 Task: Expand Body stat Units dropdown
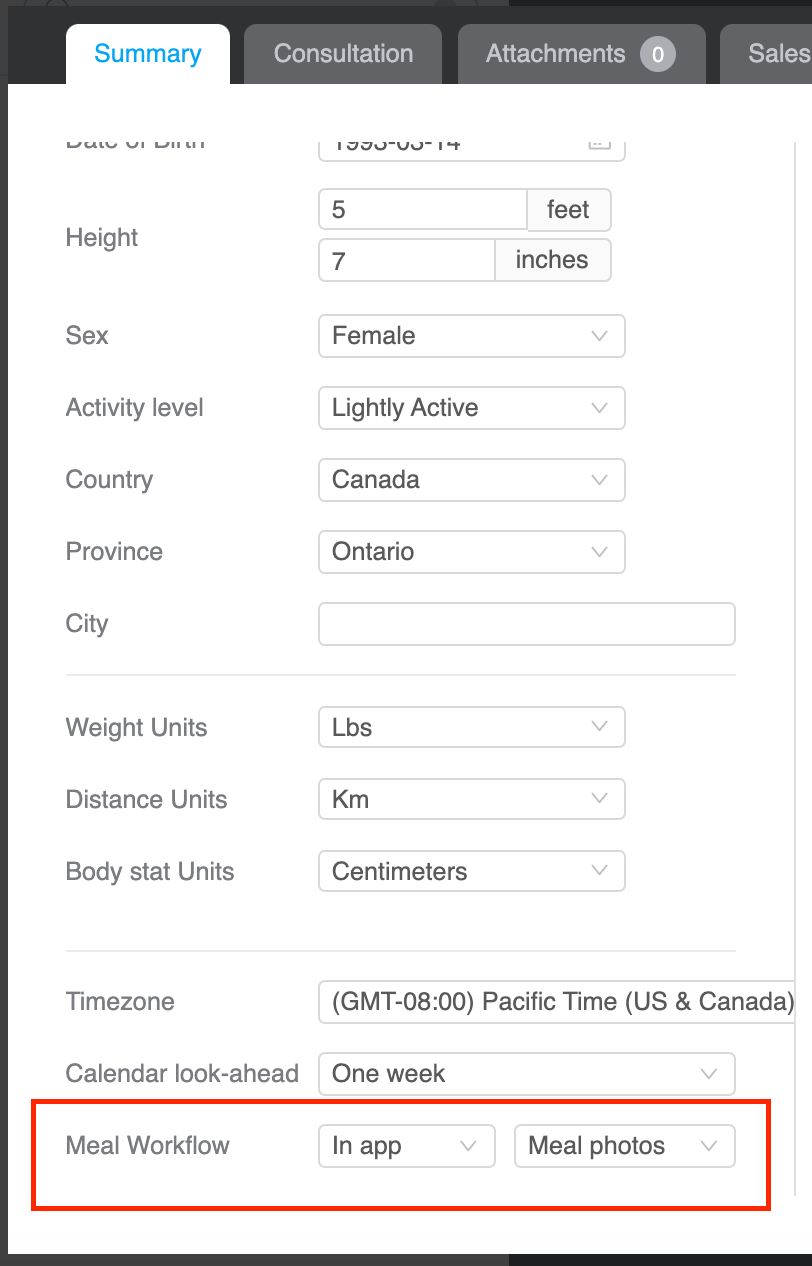(x=472, y=872)
